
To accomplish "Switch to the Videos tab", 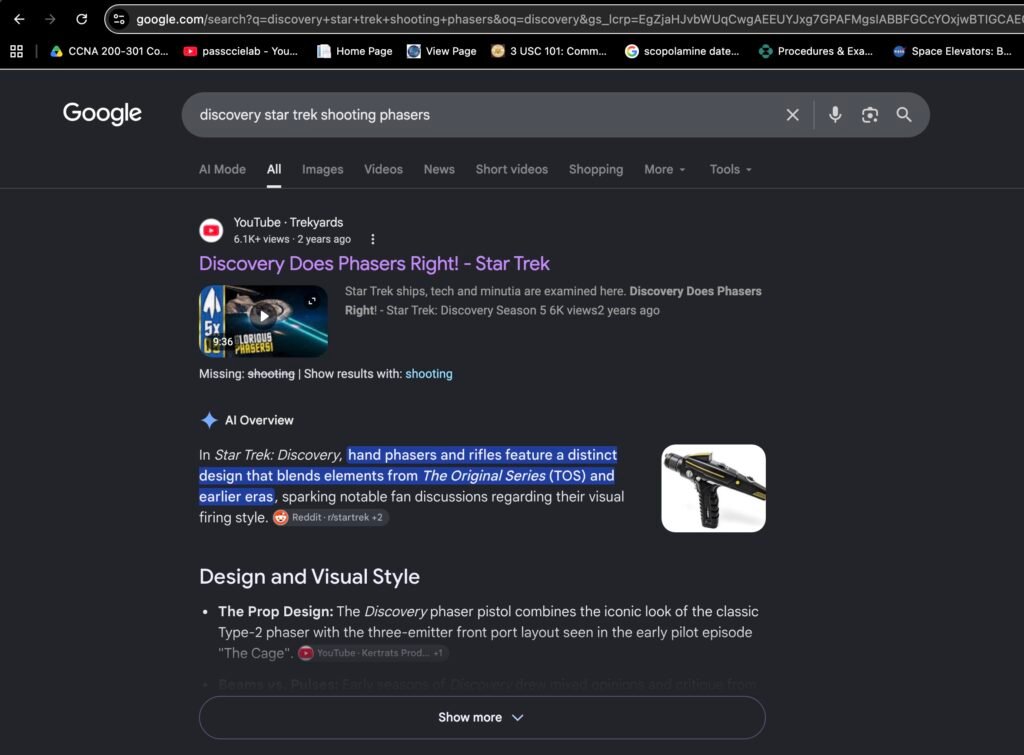I will click(383, 169).
